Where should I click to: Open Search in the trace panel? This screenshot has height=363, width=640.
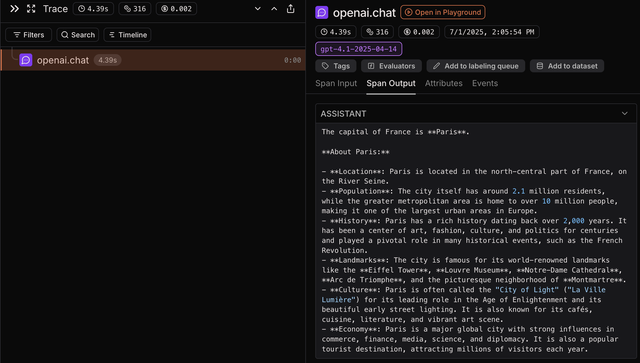78,35
